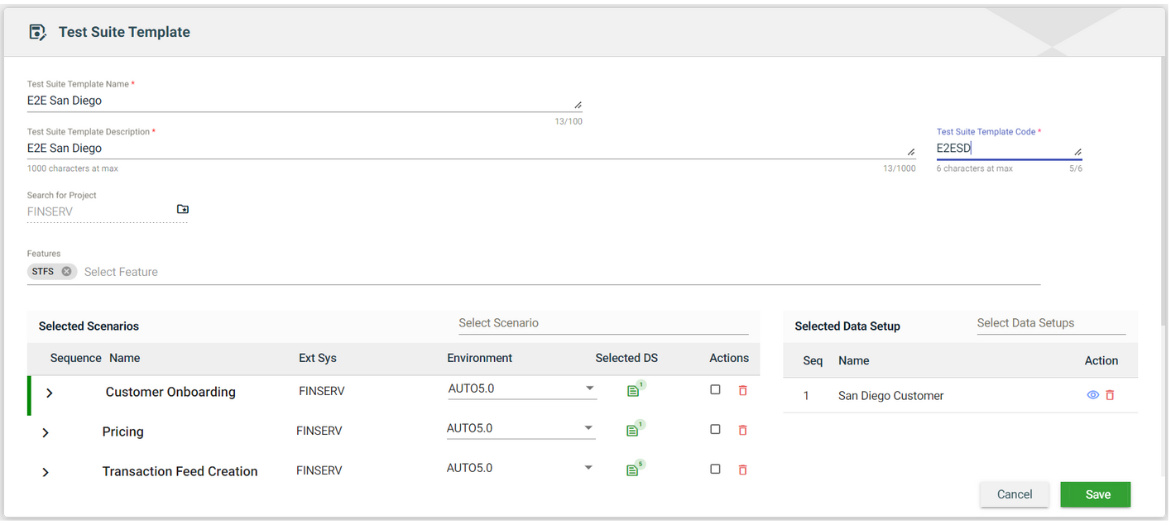The width and height of the screenshot is (1170, 525).
Task: Open selected data setup for Transaction Feed Creation
Action: click(633, 469)
